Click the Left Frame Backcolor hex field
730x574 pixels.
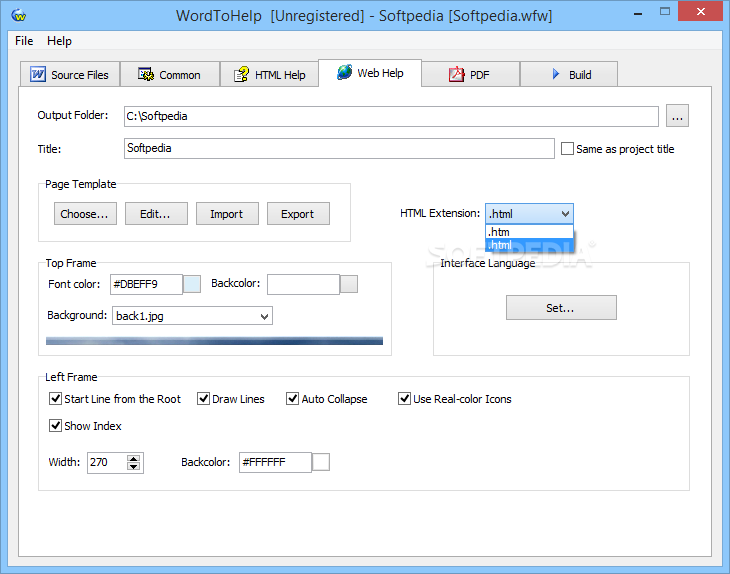point(275,462)
